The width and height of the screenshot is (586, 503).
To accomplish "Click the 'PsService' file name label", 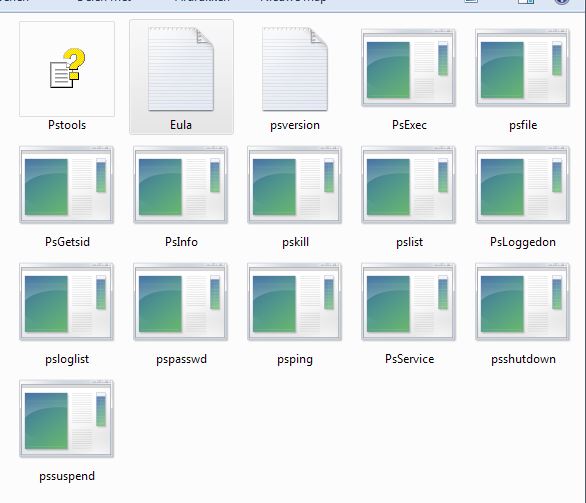I will (x=410, y=359).
